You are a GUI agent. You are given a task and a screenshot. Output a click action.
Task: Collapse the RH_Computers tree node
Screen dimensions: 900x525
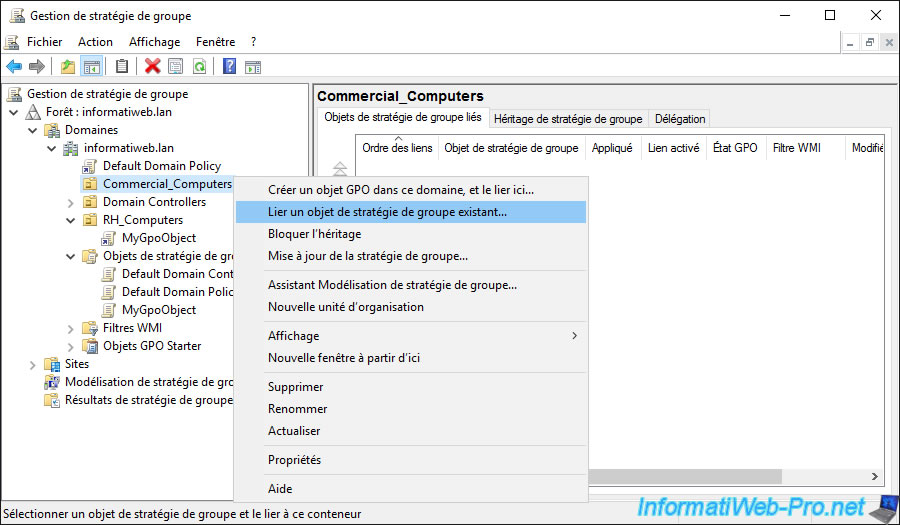70,220
